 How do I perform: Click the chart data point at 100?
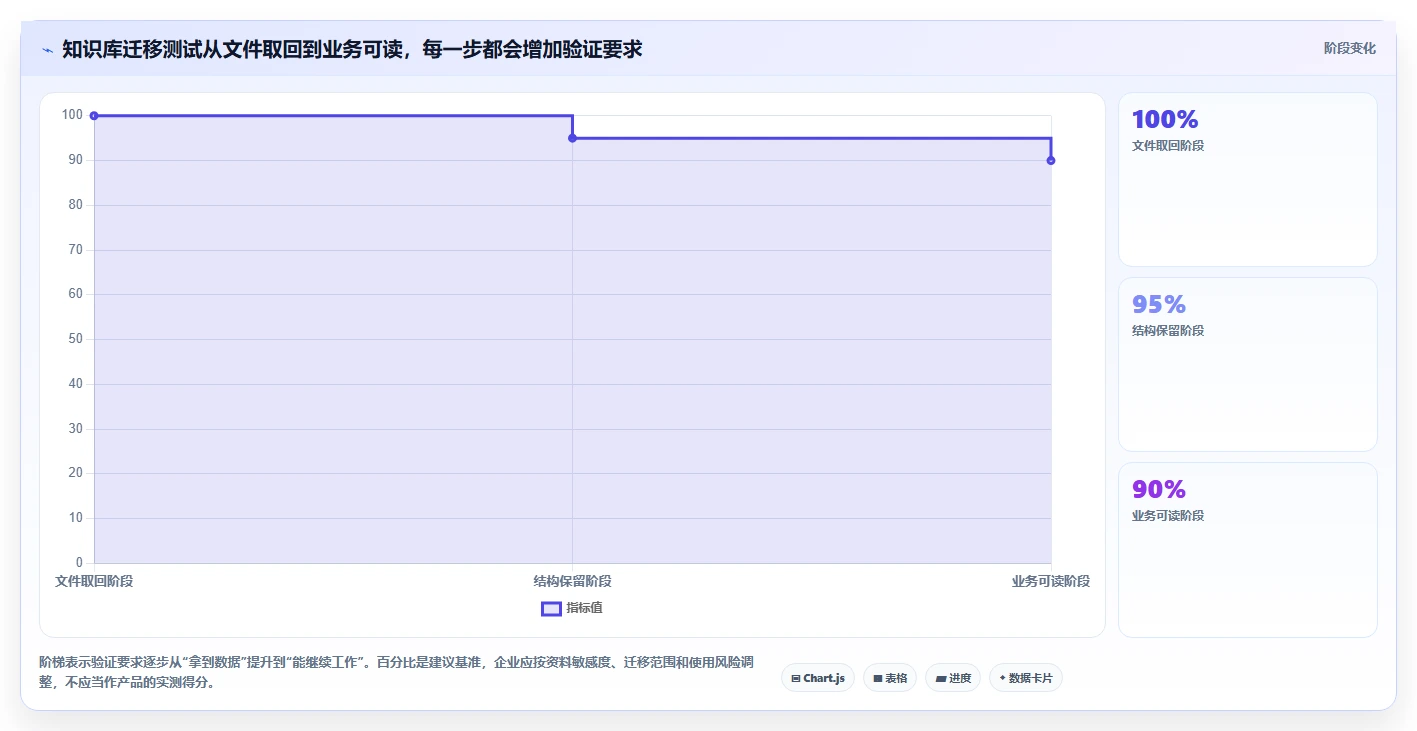pos(94,116)
